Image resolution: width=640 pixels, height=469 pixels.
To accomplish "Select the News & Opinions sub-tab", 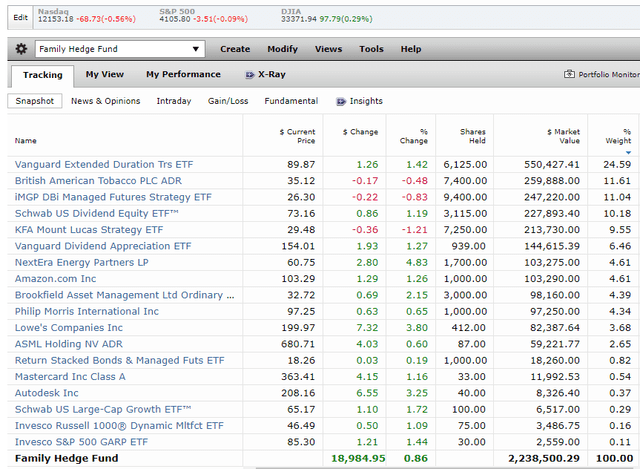I will coord(105,101).
